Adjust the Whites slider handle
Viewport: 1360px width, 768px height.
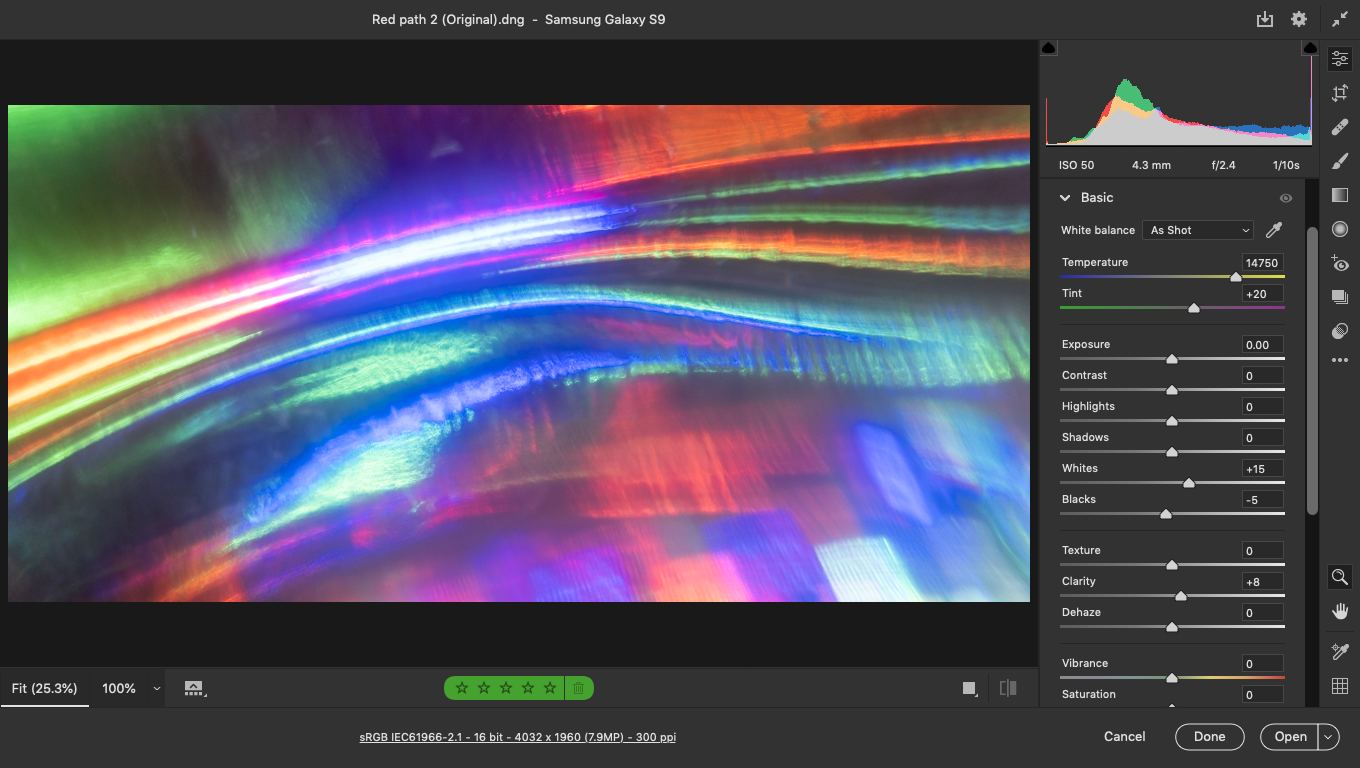1189,483
